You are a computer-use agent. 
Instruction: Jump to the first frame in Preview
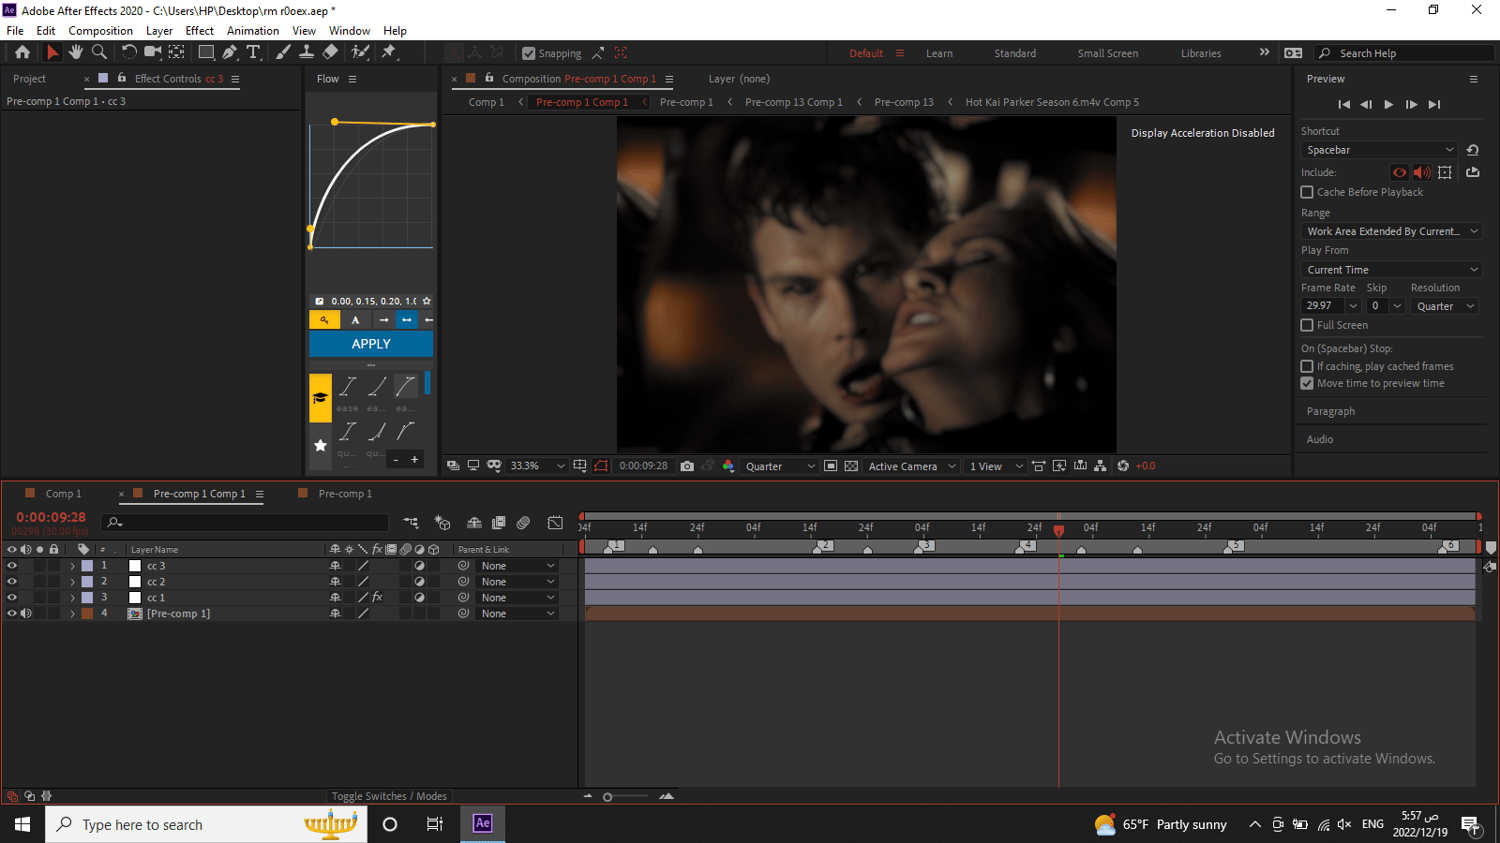pos(1343,104)
